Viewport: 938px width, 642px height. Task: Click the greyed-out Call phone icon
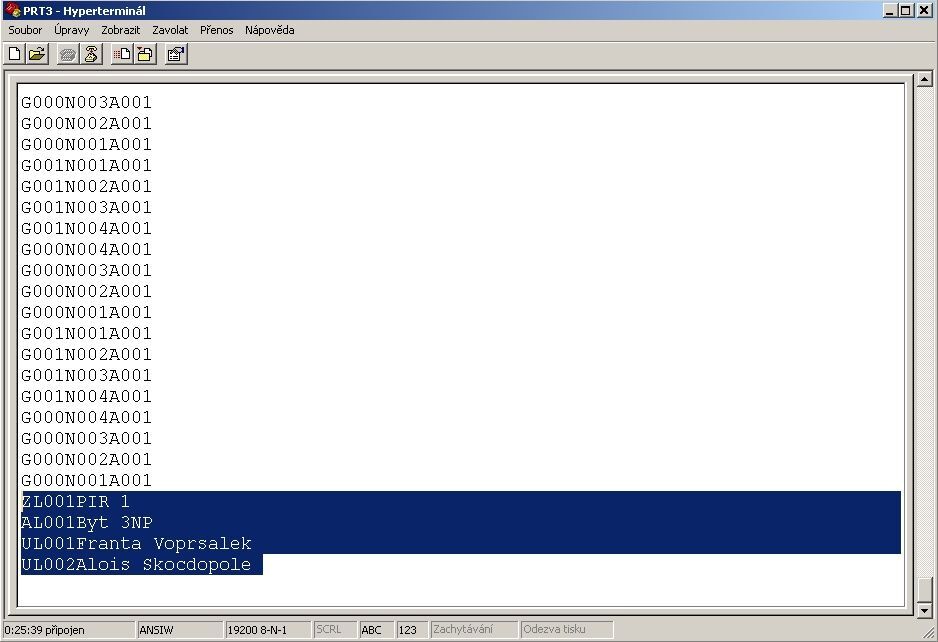tap(67, 55)
